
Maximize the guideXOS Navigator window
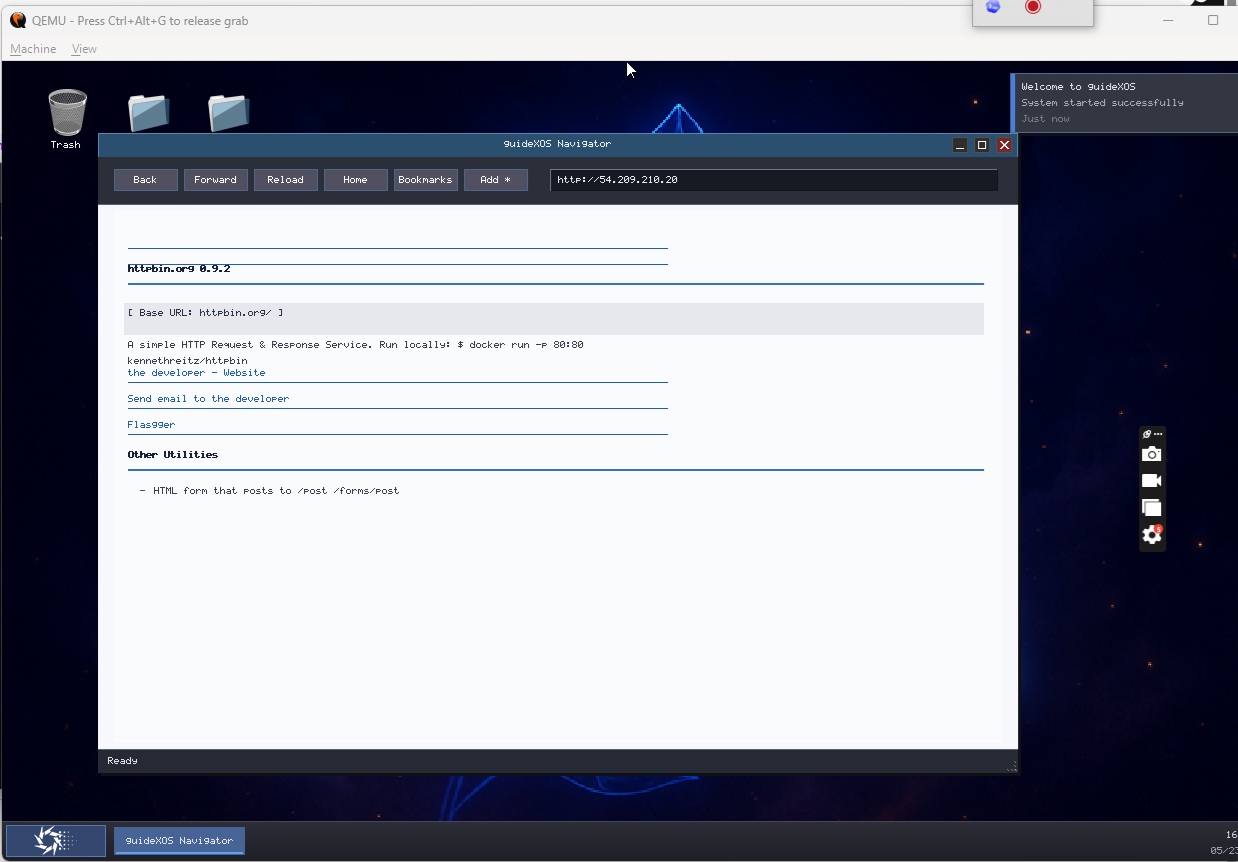982,145
